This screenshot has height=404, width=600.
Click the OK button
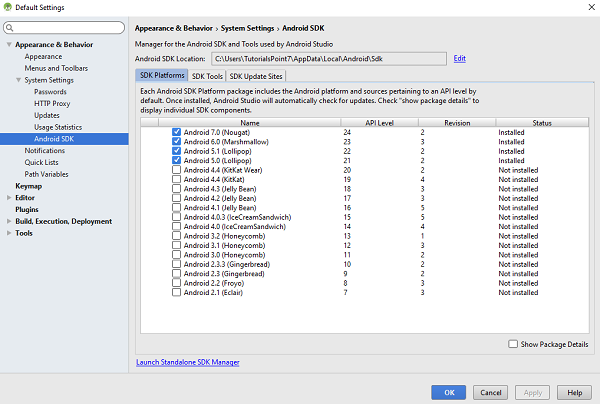[449, 392]
